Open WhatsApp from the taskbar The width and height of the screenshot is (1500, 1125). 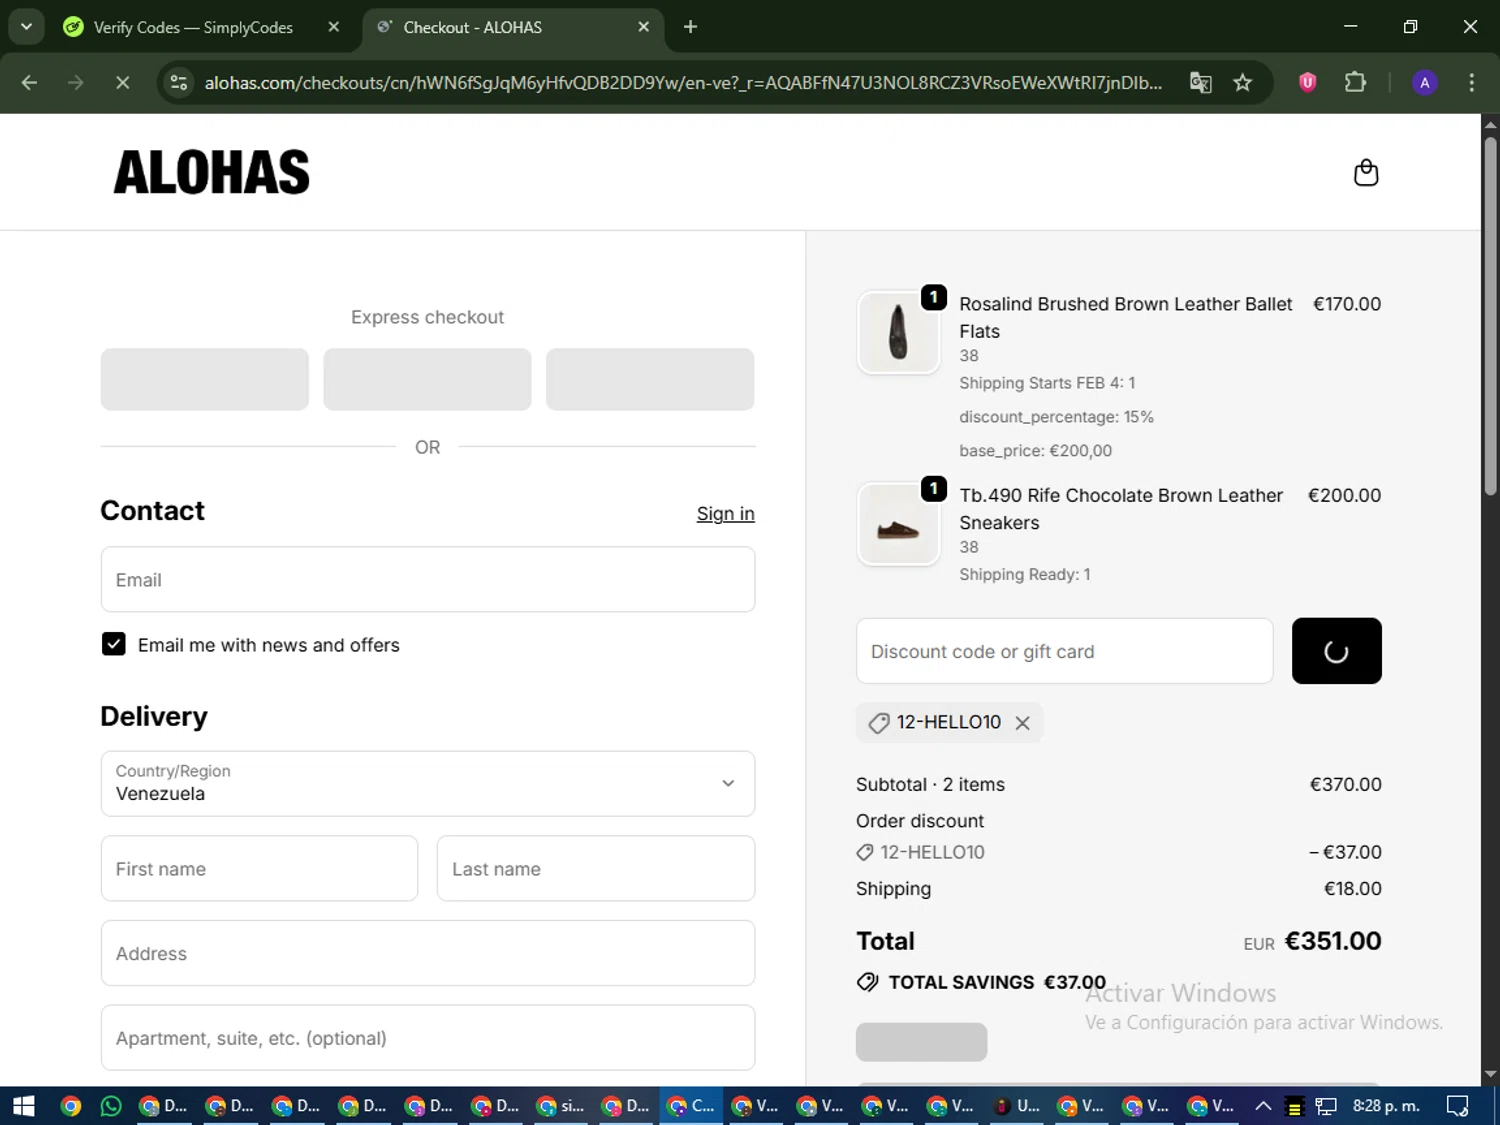click(x=111, y=1106)
